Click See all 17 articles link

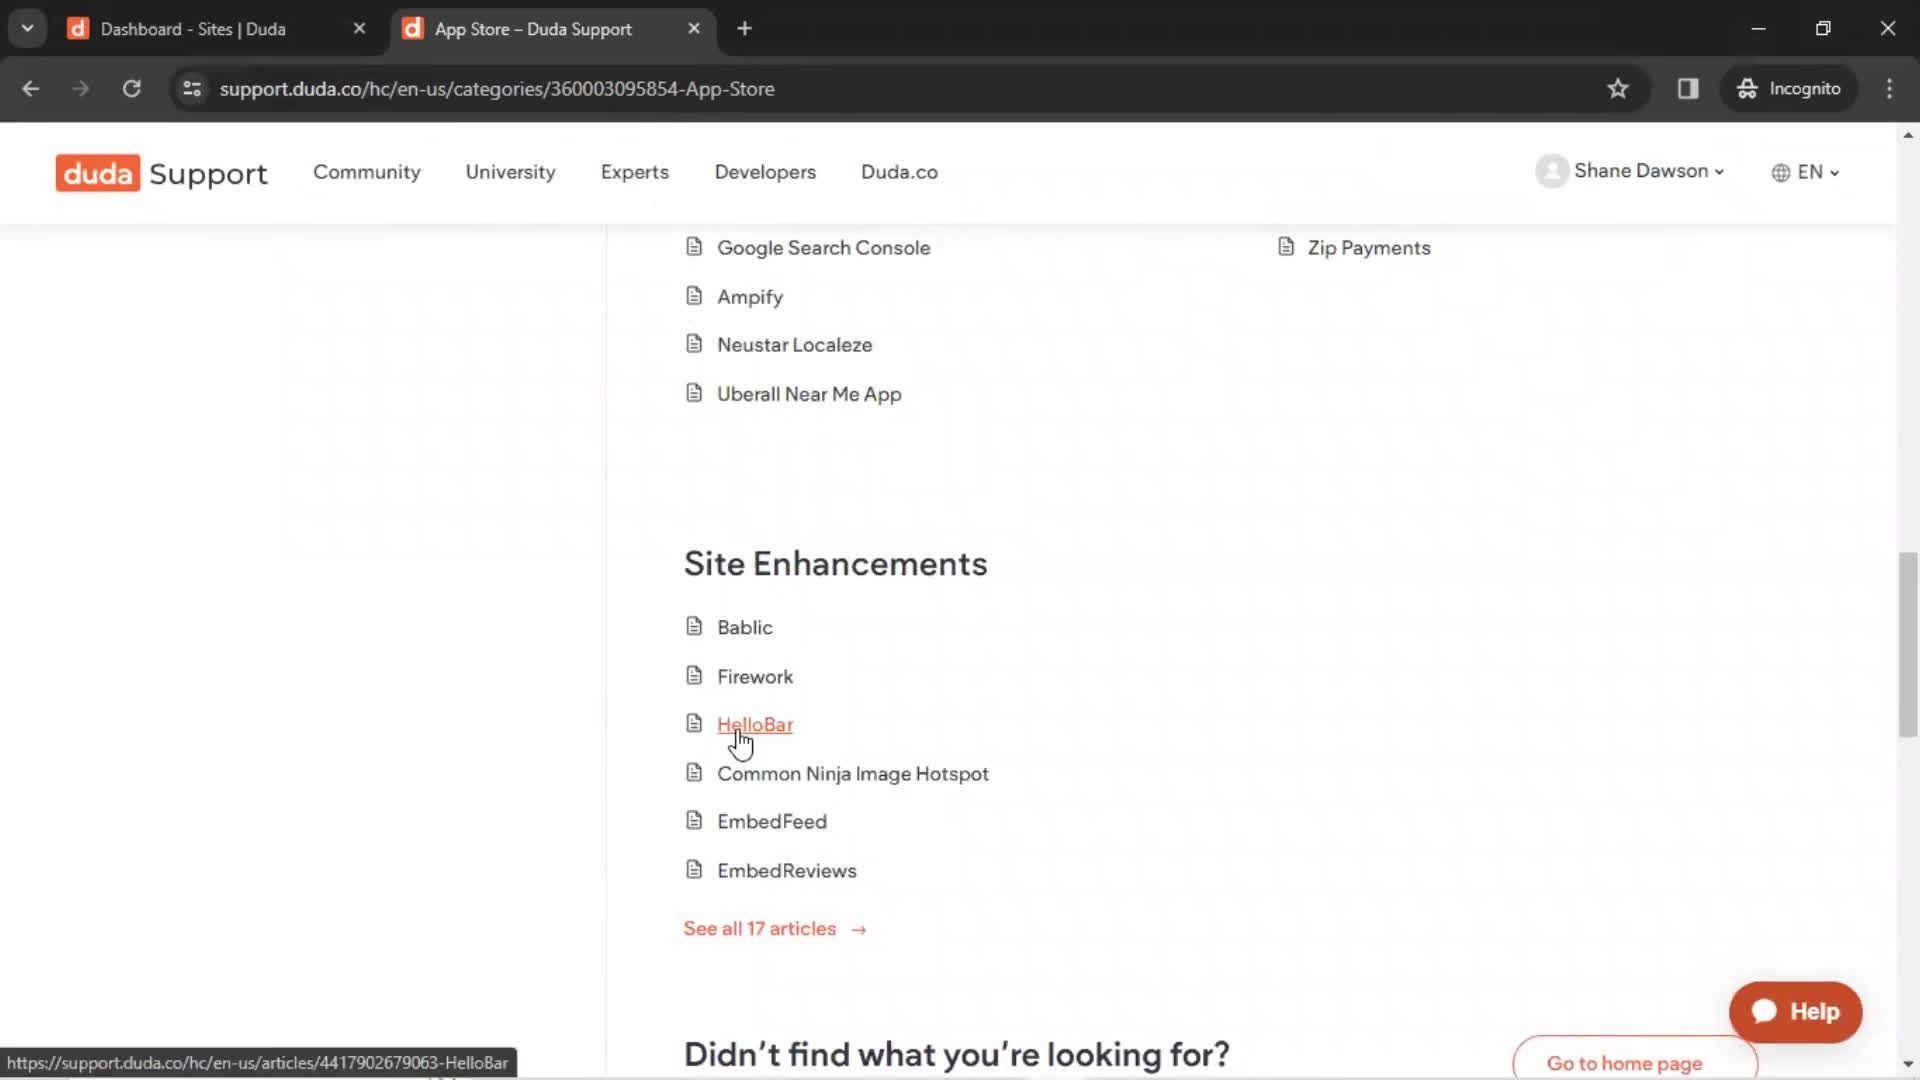point(775,929)
